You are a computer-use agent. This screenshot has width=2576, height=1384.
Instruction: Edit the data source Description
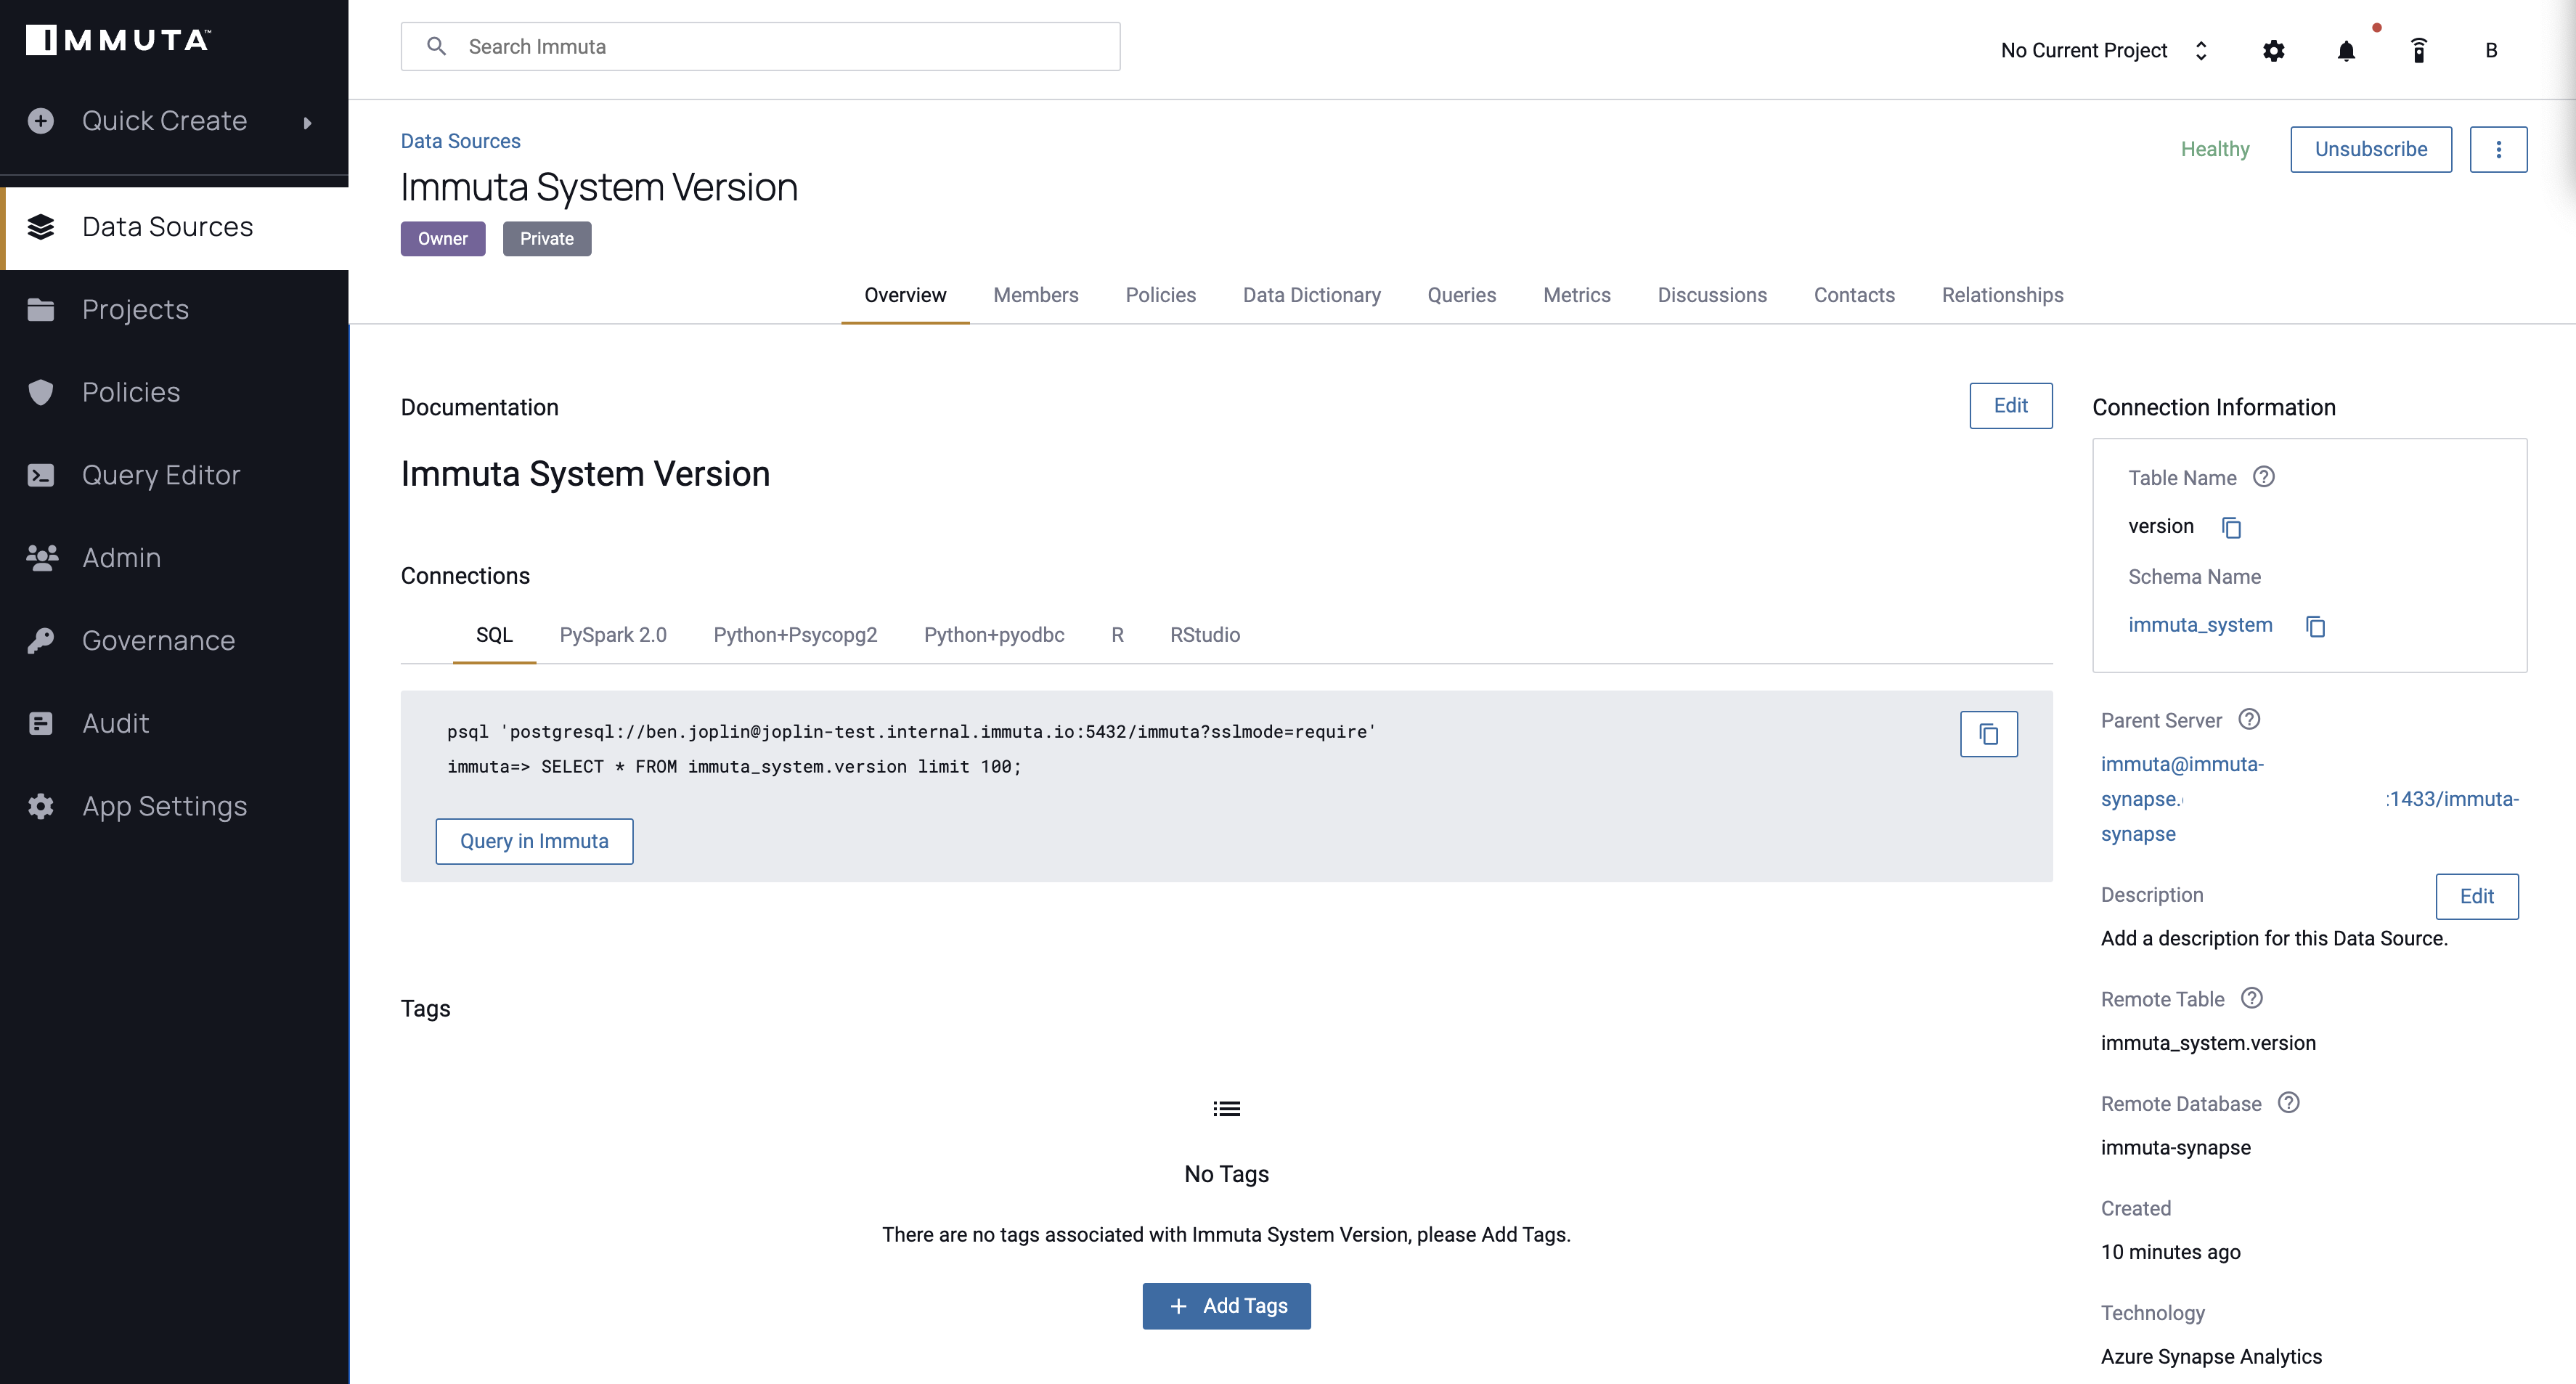coord(2476,896)
